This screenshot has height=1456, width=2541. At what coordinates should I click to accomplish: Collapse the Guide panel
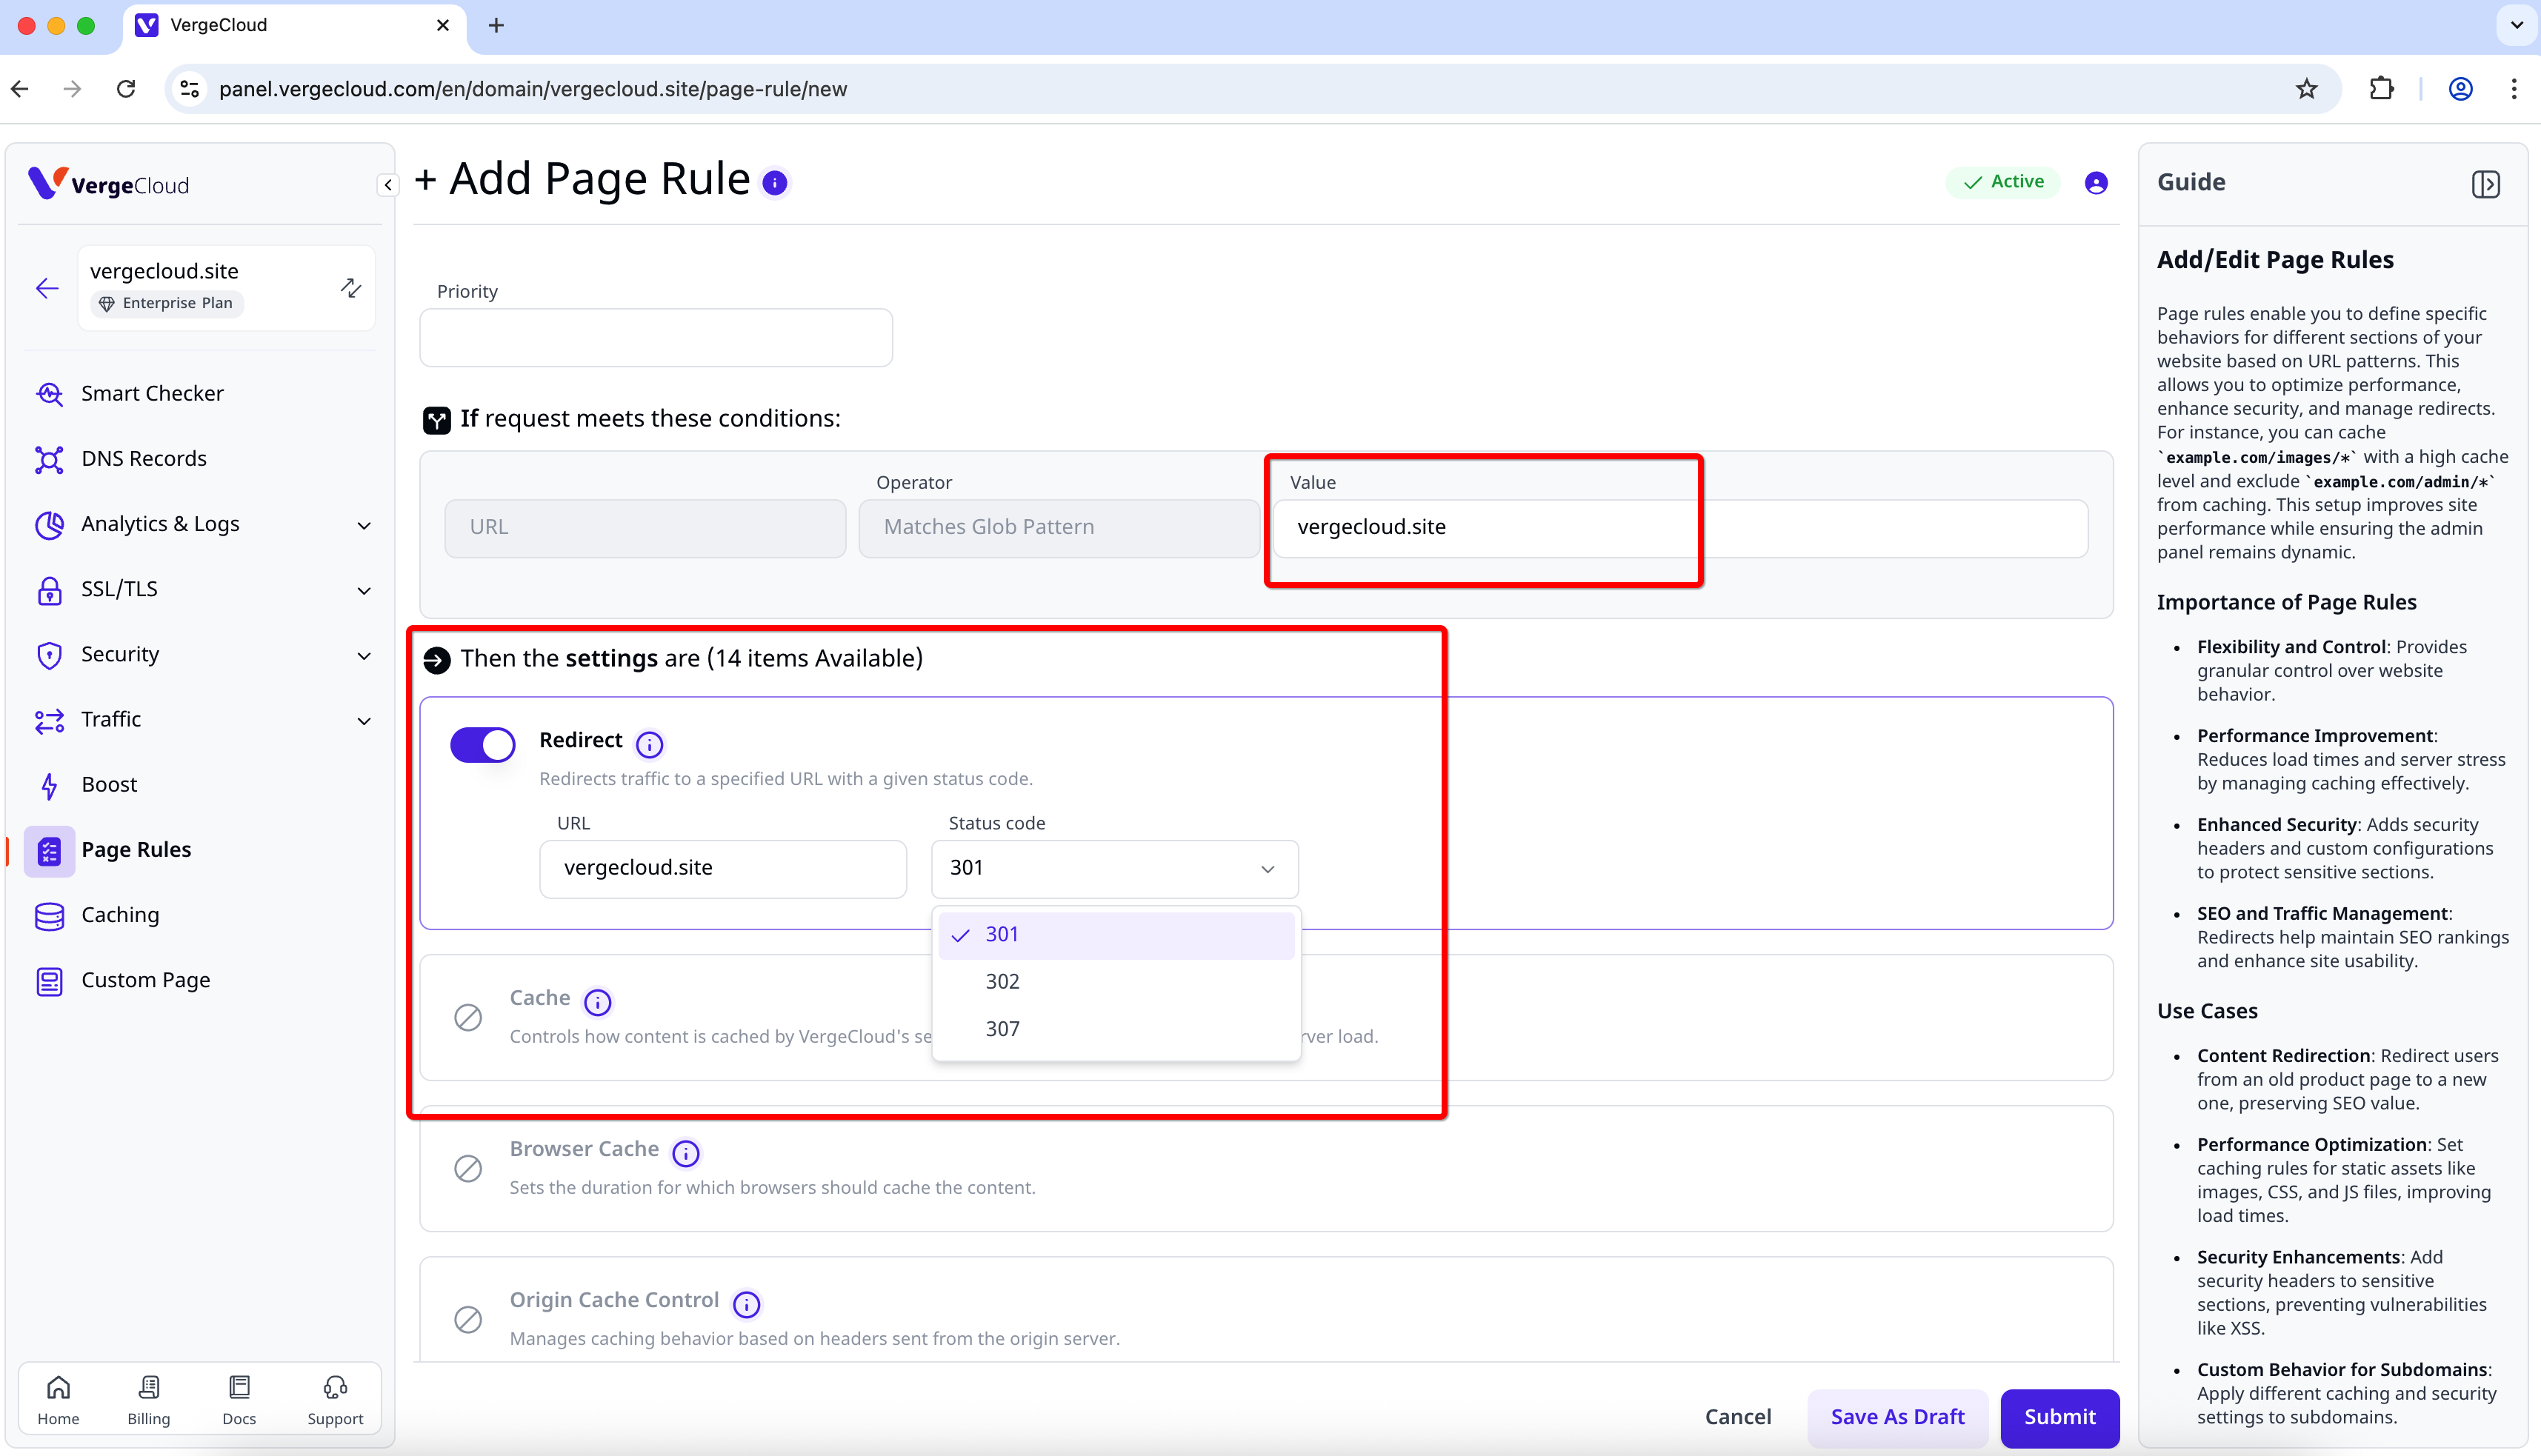click(x=2485, y=184)
